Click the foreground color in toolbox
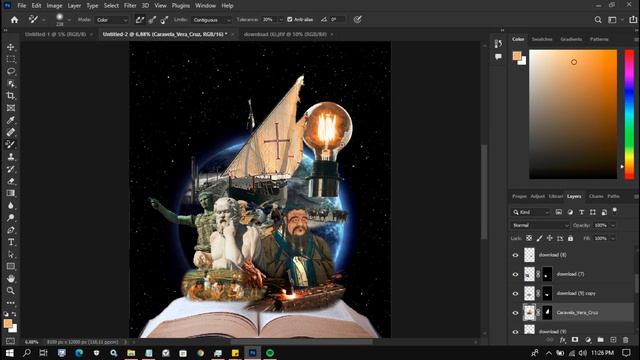Viewport: 640px width, 360px height. 8,324
